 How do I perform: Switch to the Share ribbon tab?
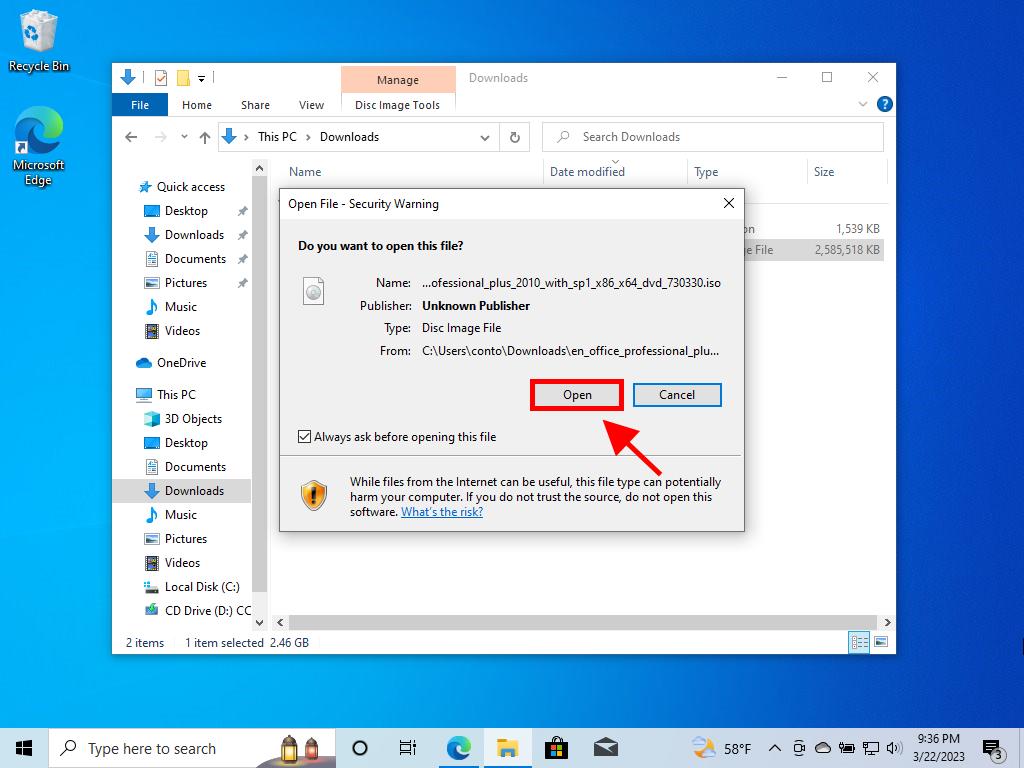pos(255,105)
